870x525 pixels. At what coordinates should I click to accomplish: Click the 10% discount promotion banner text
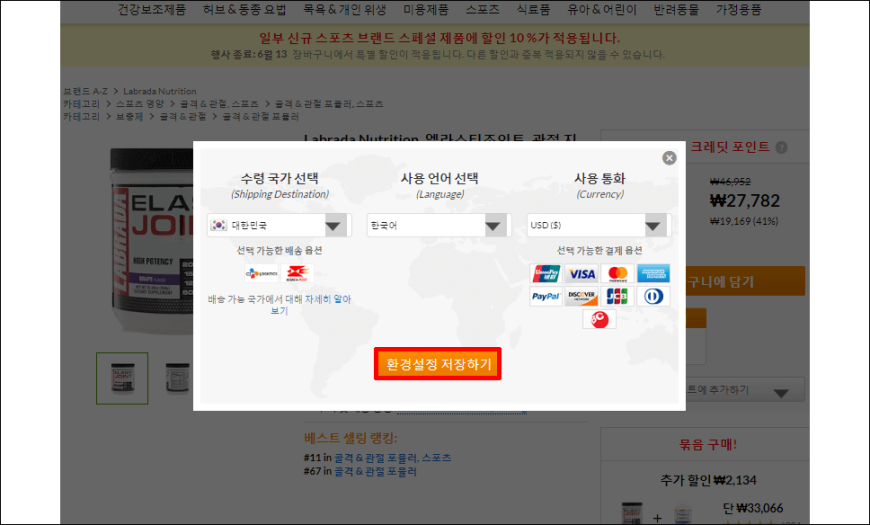(439, 38)
